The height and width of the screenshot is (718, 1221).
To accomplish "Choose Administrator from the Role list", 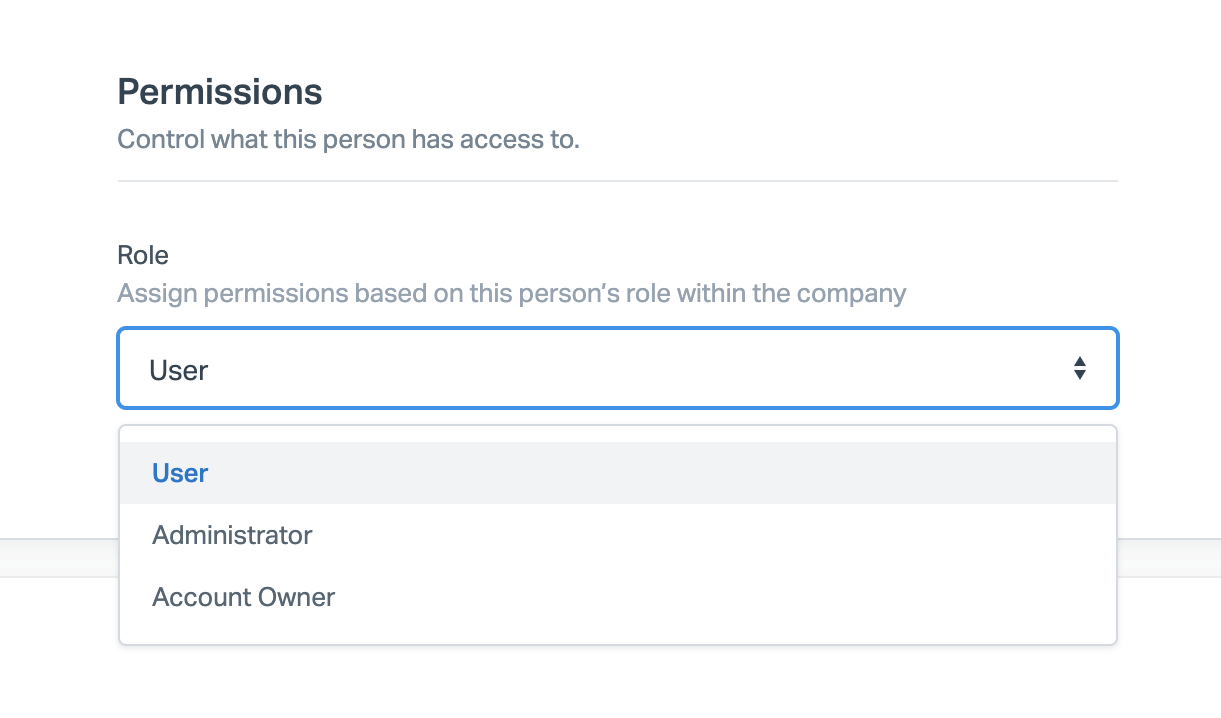I will [232, 535].
